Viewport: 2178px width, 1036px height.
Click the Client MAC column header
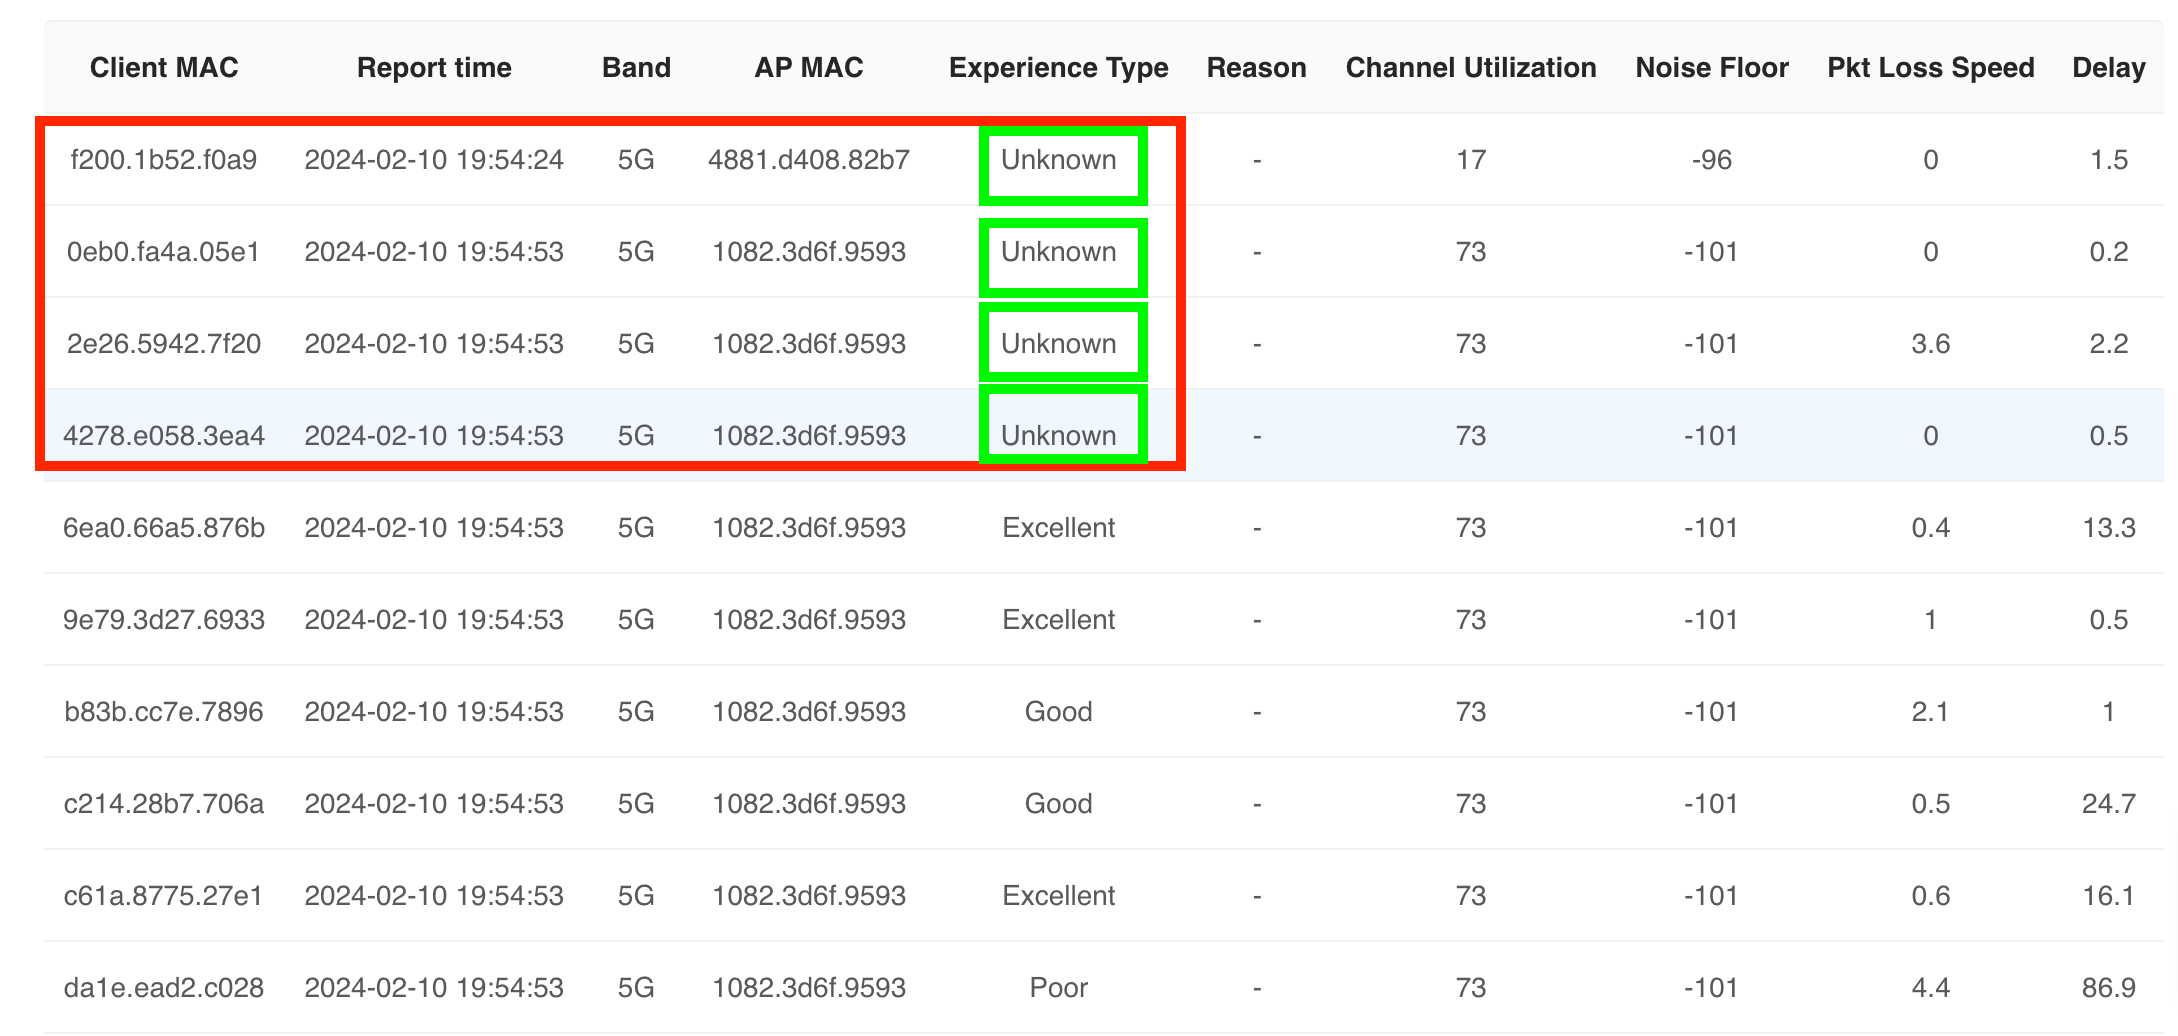(164, 68)
